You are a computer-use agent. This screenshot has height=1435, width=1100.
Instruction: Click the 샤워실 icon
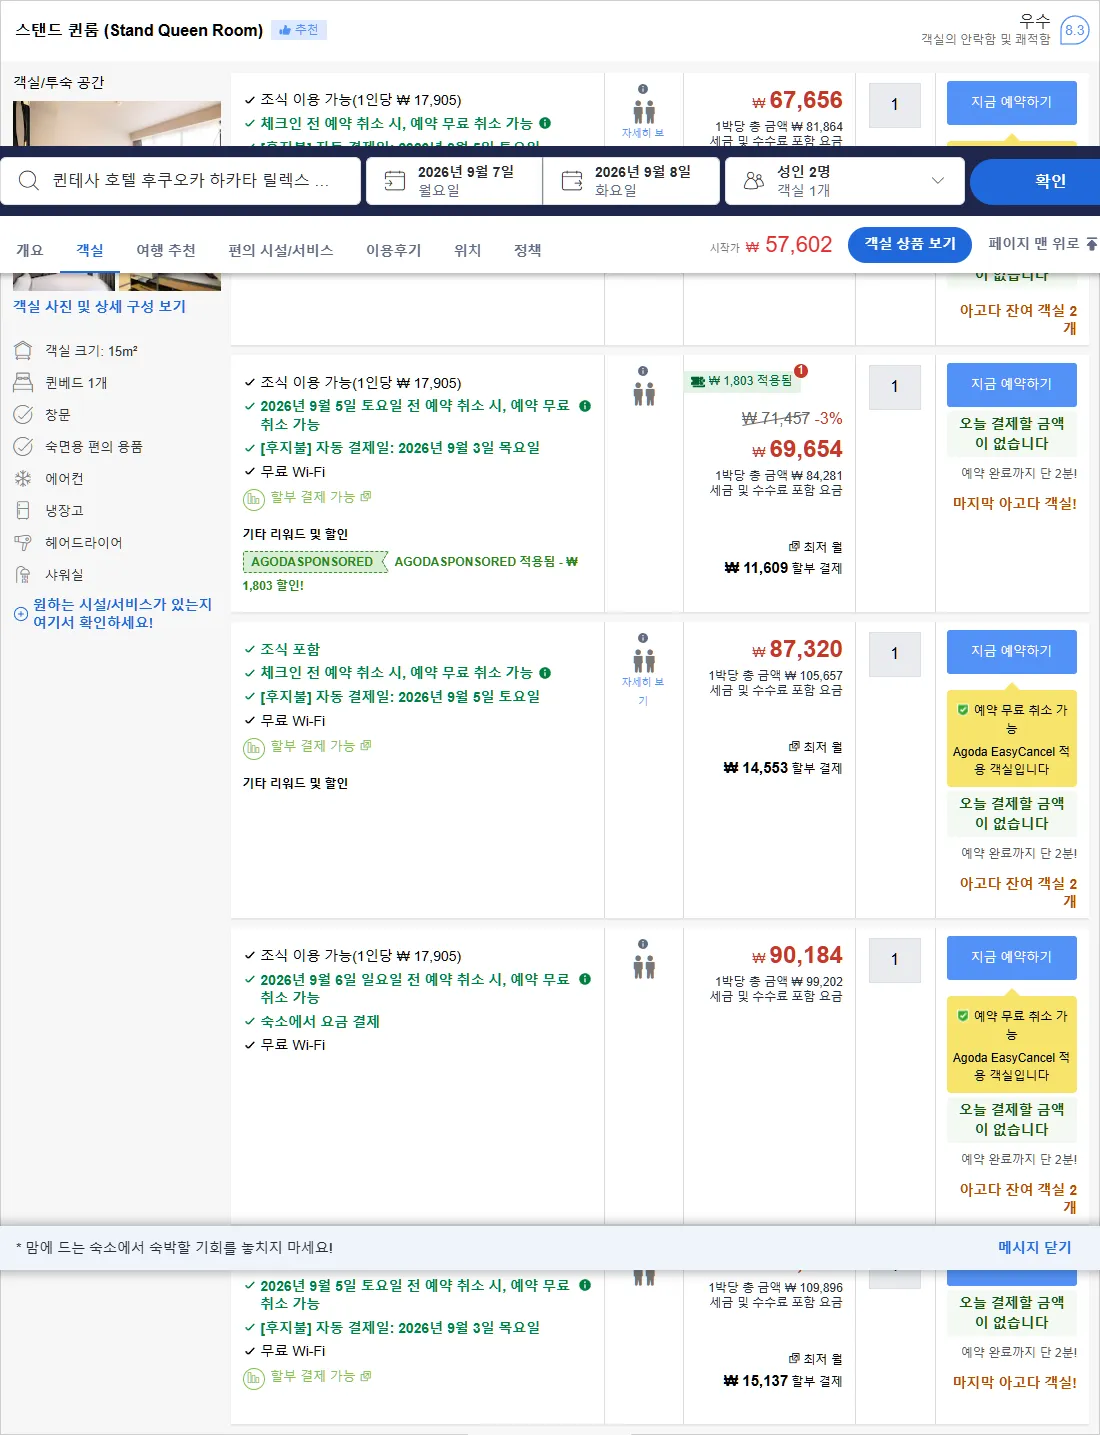(x=23, y=575)
